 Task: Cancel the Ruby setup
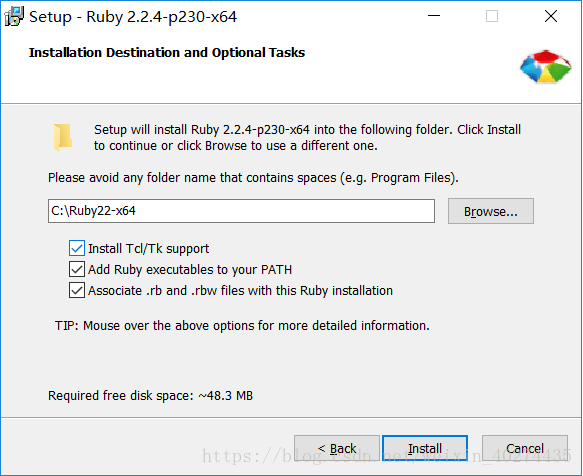(525, 448)
